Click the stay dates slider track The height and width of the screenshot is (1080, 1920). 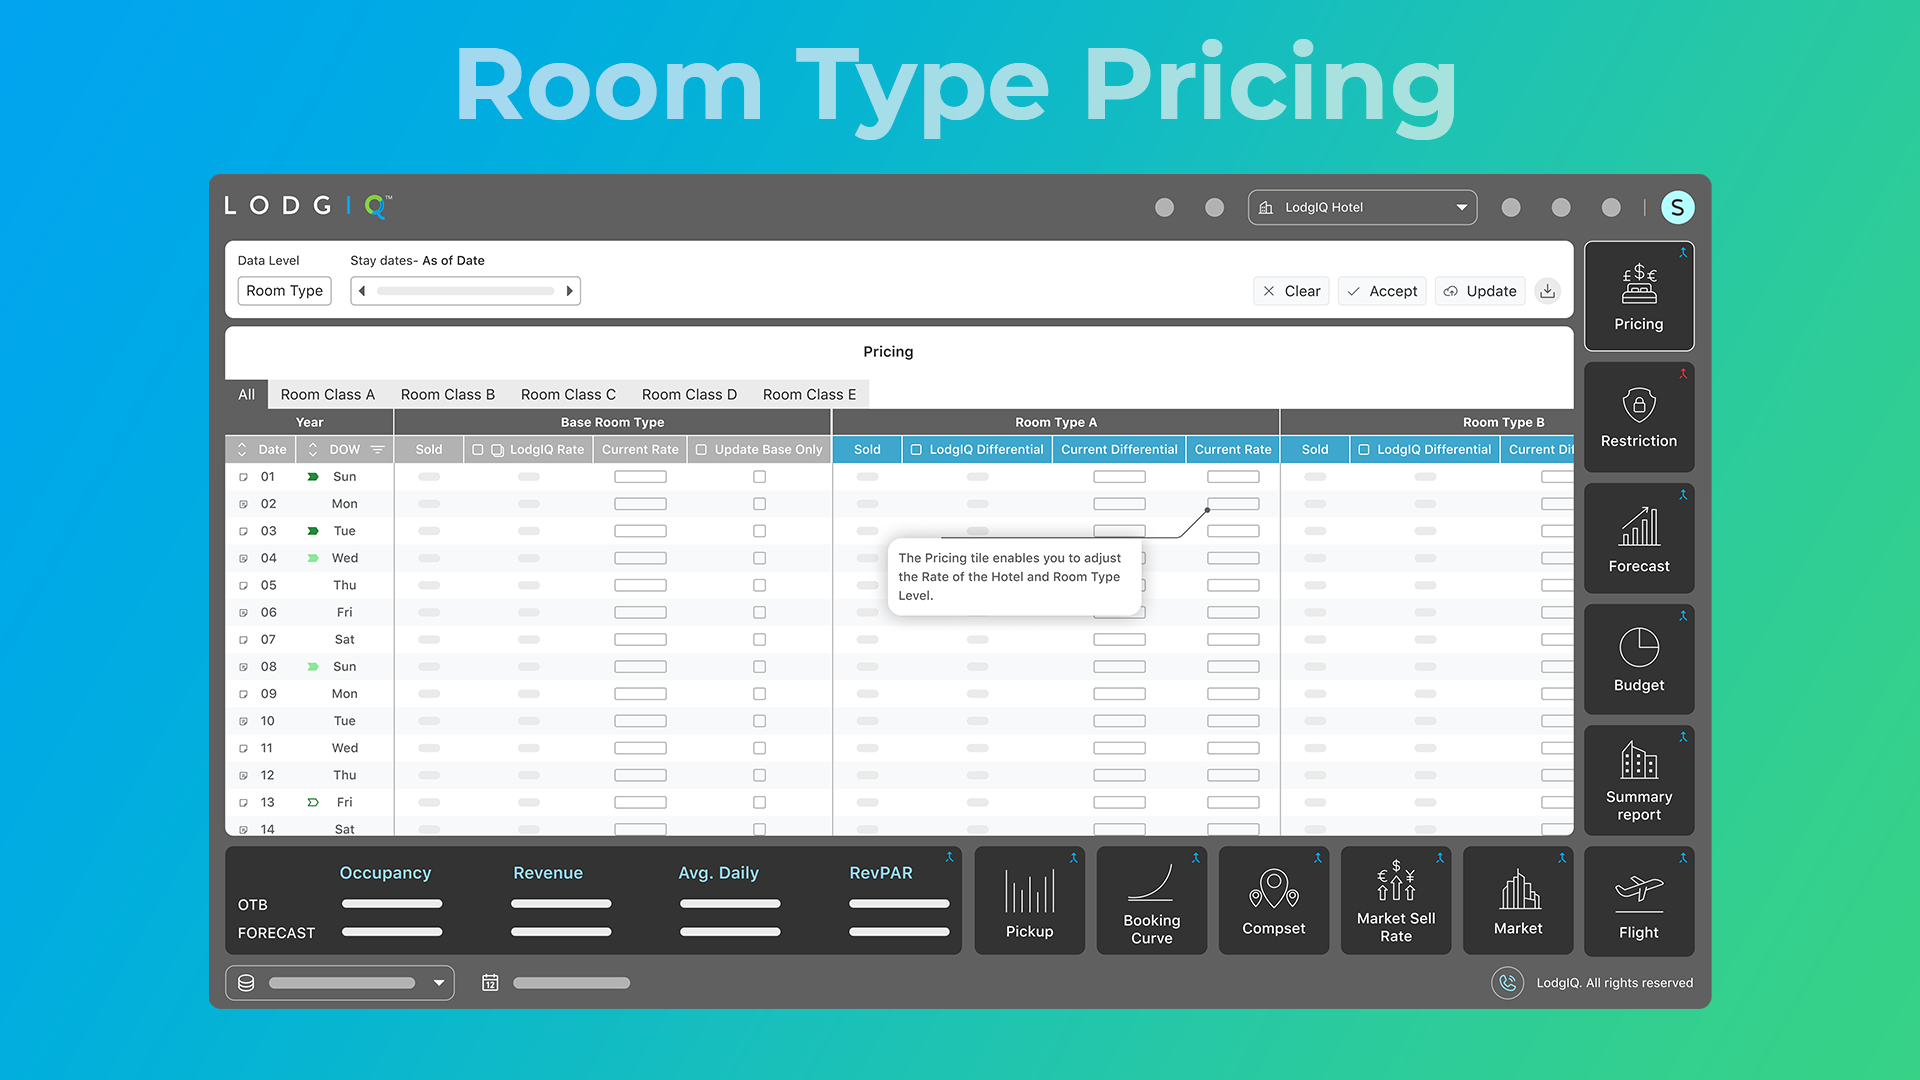(x=465, y=291)
